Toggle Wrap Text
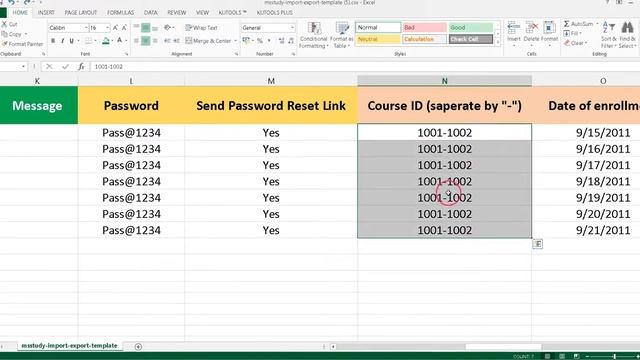Screen dimensions: 640x360 201,28
